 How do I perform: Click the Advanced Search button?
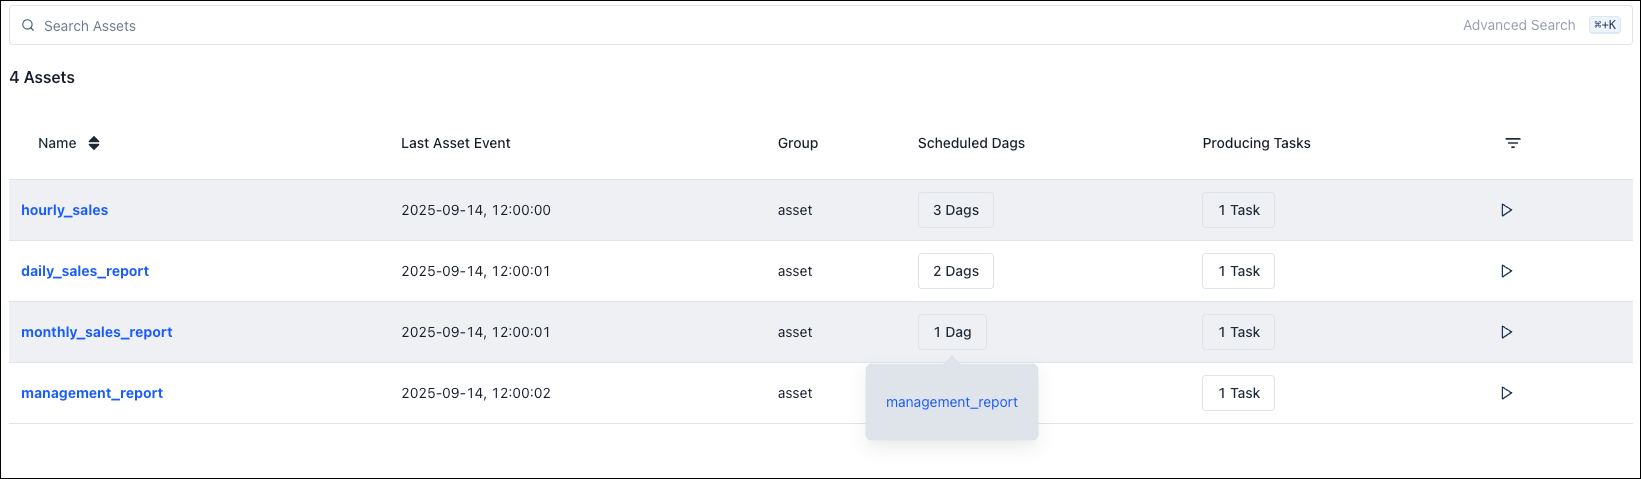pos(1519,25)
